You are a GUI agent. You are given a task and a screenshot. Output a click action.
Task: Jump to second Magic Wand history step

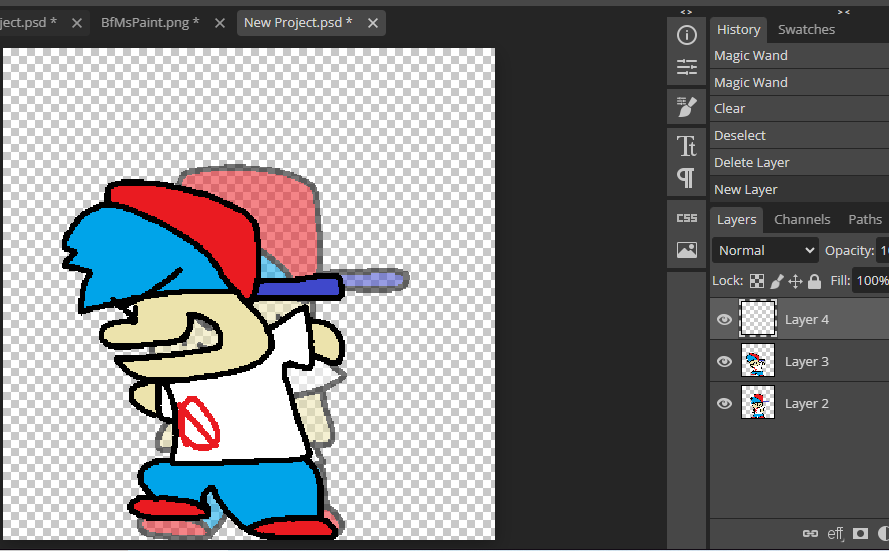(799, 83)
